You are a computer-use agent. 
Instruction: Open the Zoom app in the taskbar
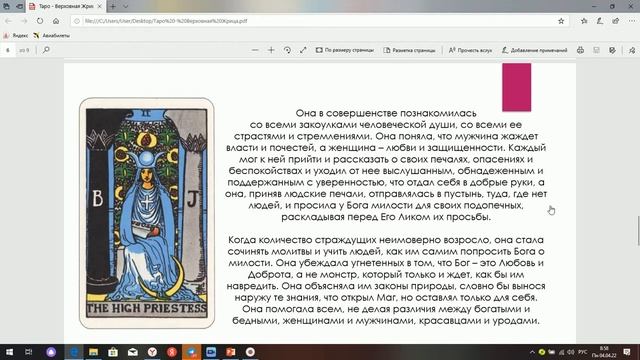pos(211,352)
